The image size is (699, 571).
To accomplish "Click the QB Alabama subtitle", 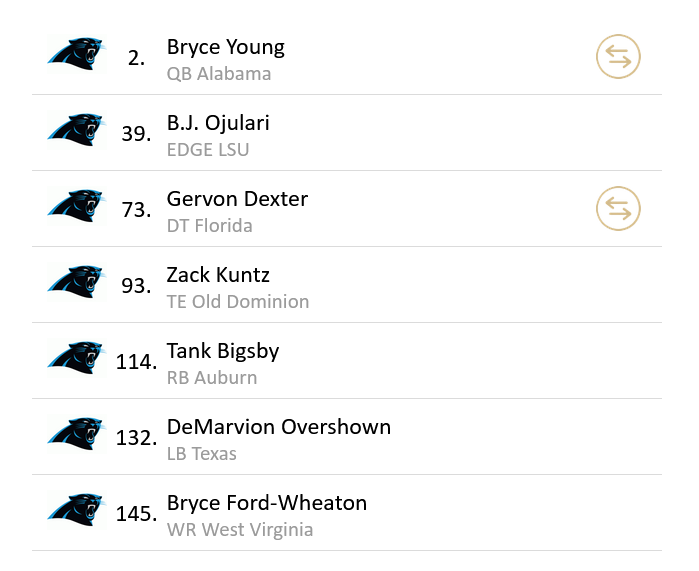I will (219, 74).
